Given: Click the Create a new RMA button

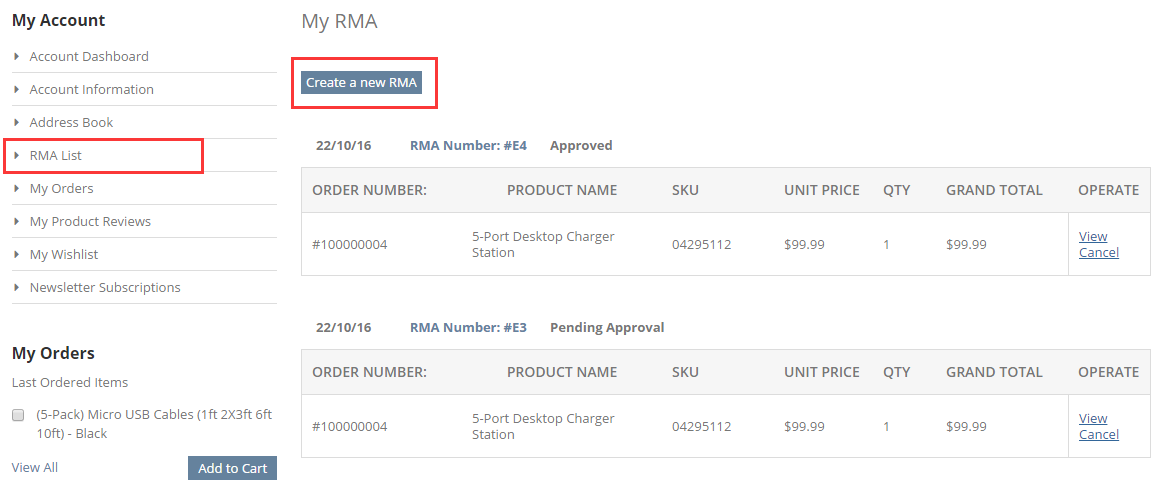Looking at the screenshot, I should pyautogui.click(x=361, y=82).
